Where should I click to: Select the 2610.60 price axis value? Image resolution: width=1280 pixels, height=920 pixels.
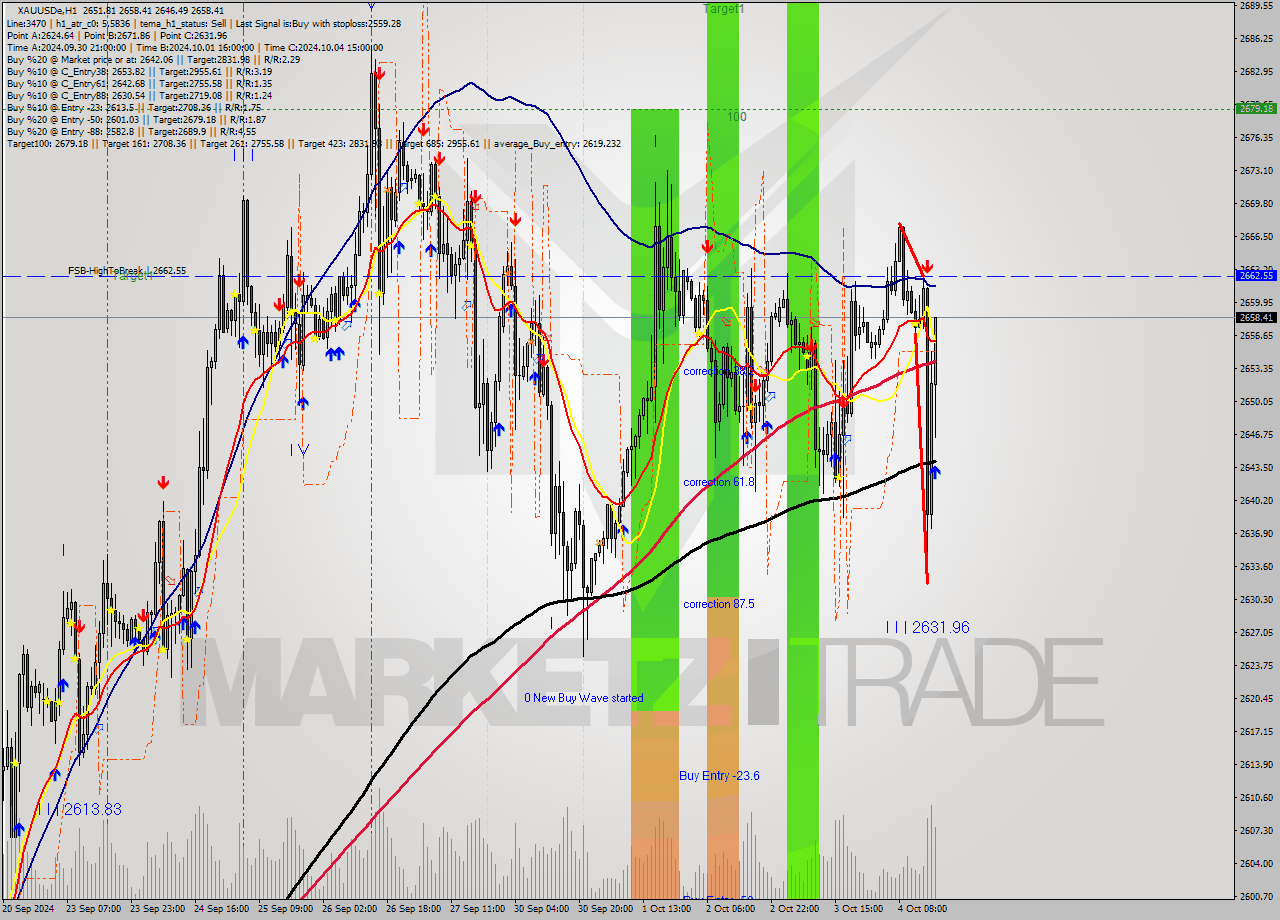point(1255,797)
